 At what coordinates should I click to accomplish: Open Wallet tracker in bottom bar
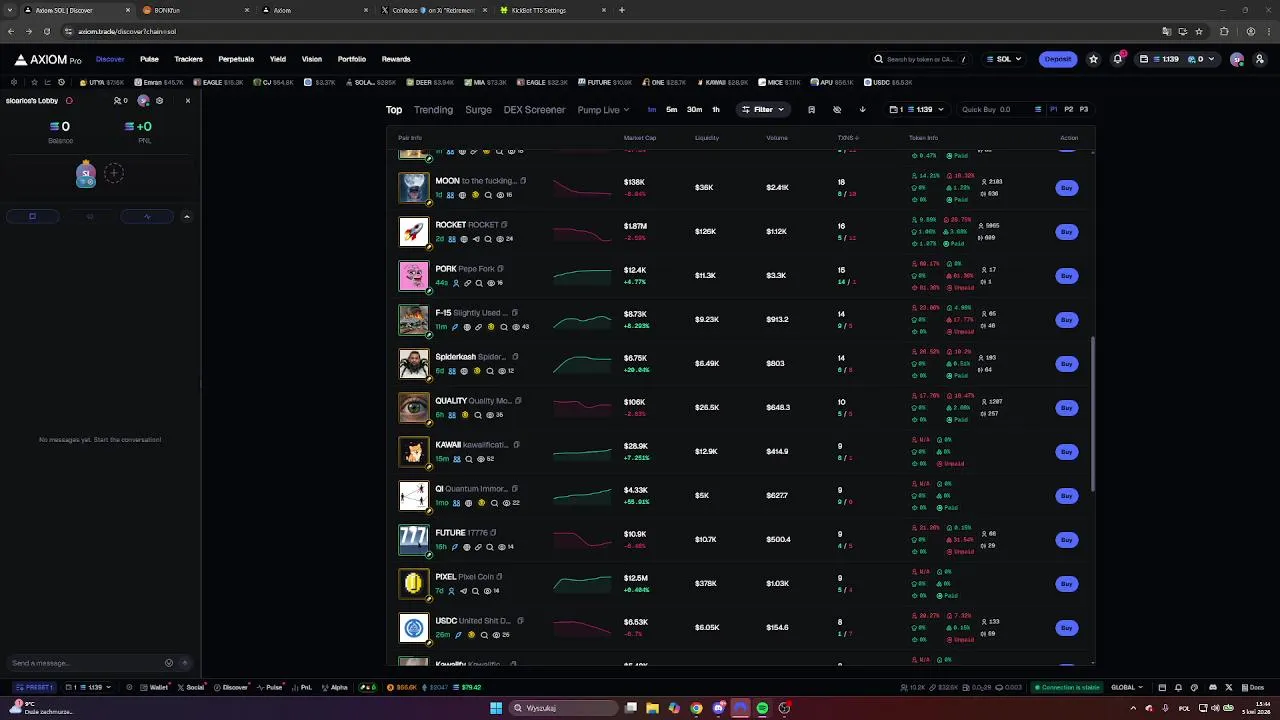click(154, 687)
